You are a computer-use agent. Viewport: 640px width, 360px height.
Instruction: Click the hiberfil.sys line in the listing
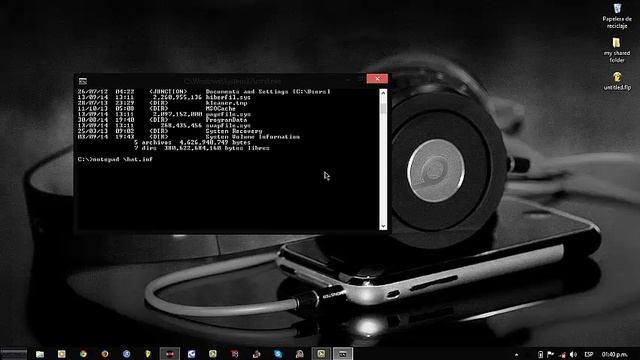tap(164, 98)
